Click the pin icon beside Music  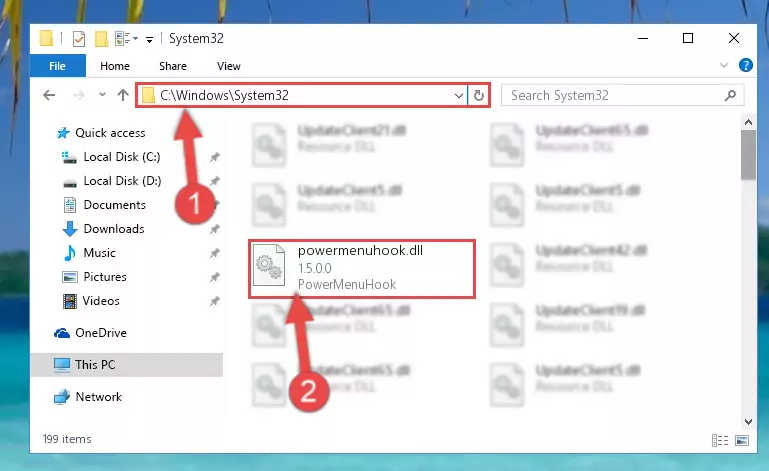coord(214,254)
